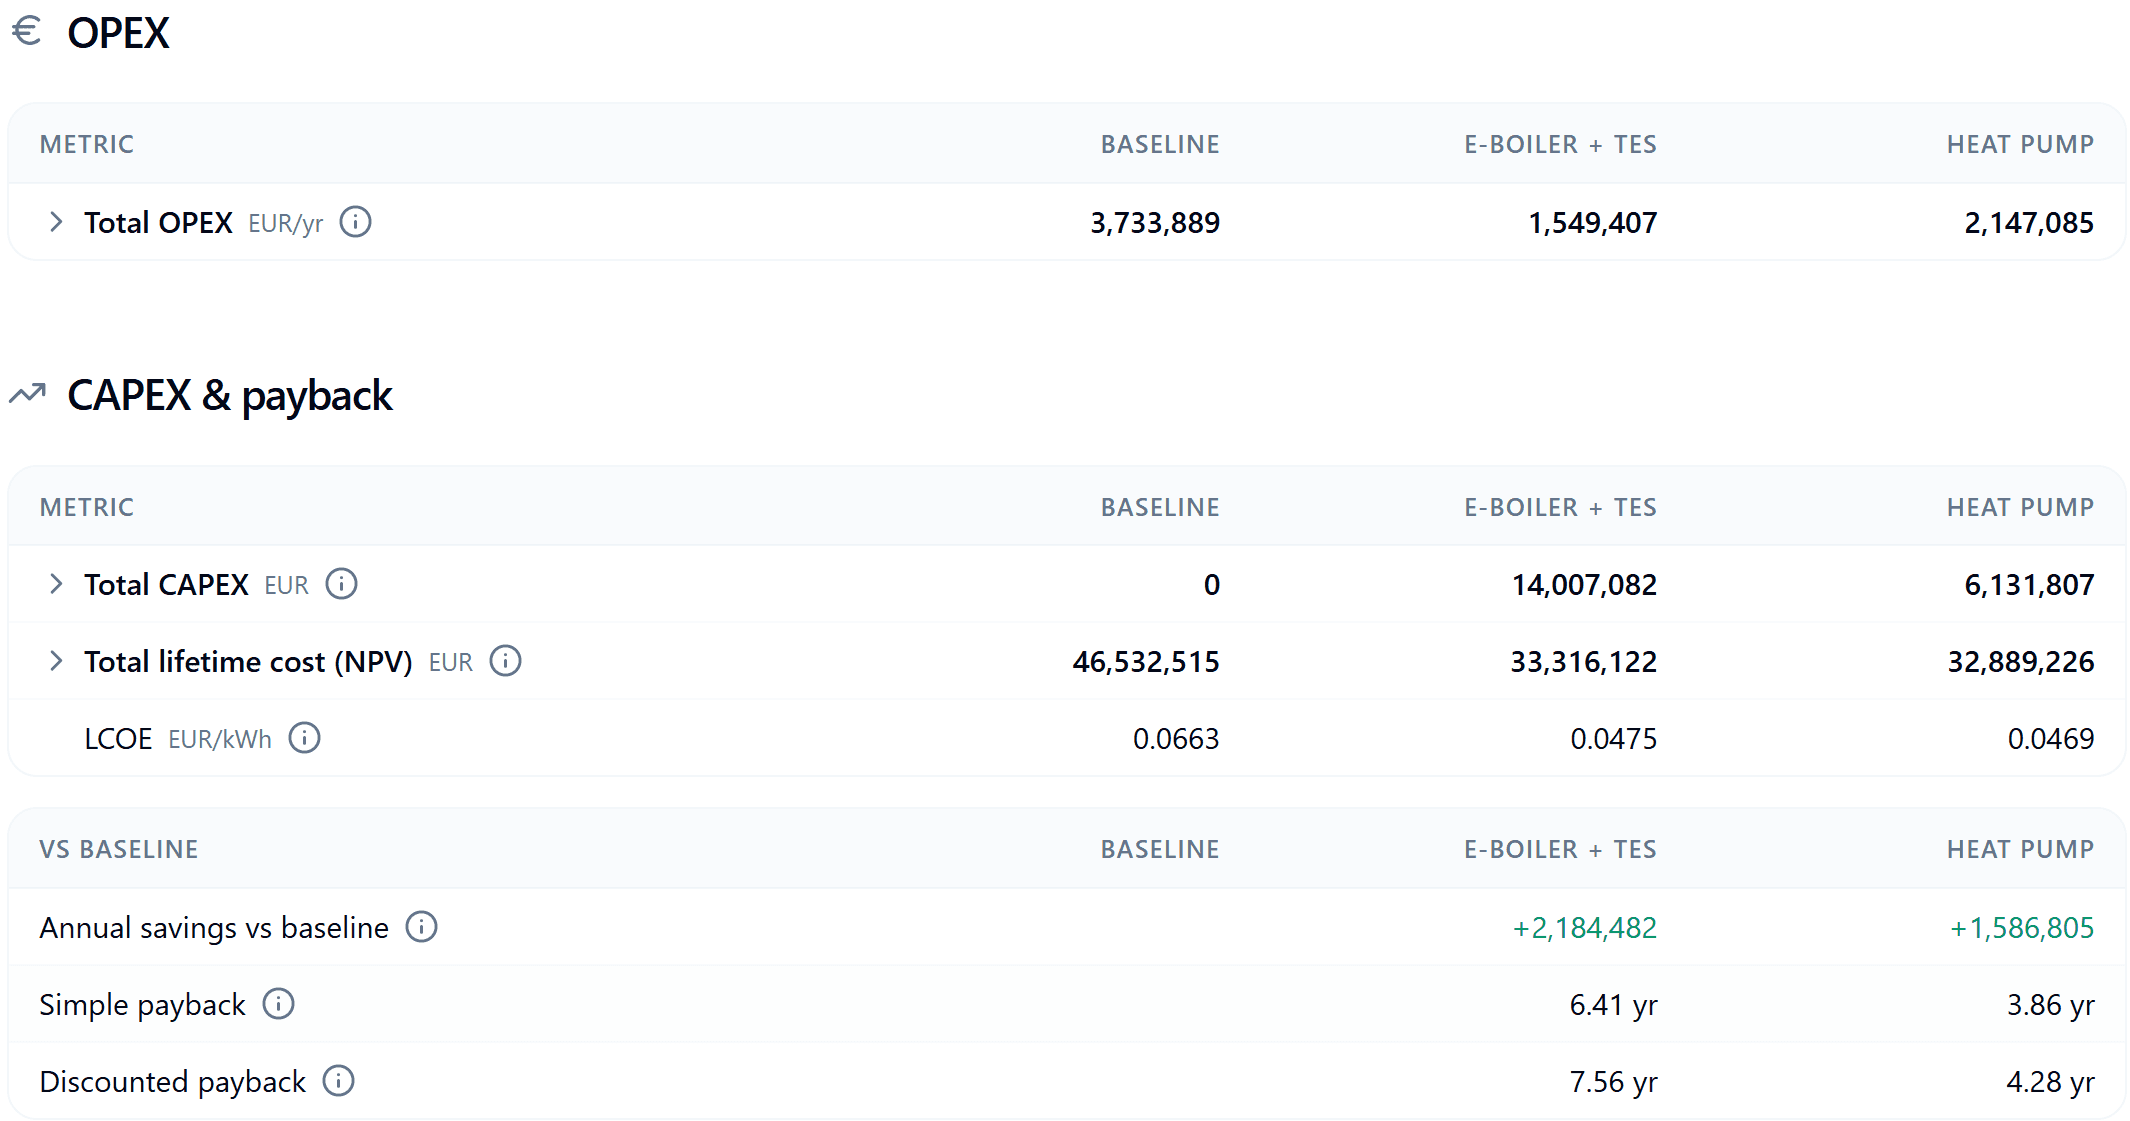Click the Total CAPEX label
2130x1121 pixels.
pos(166,584)
